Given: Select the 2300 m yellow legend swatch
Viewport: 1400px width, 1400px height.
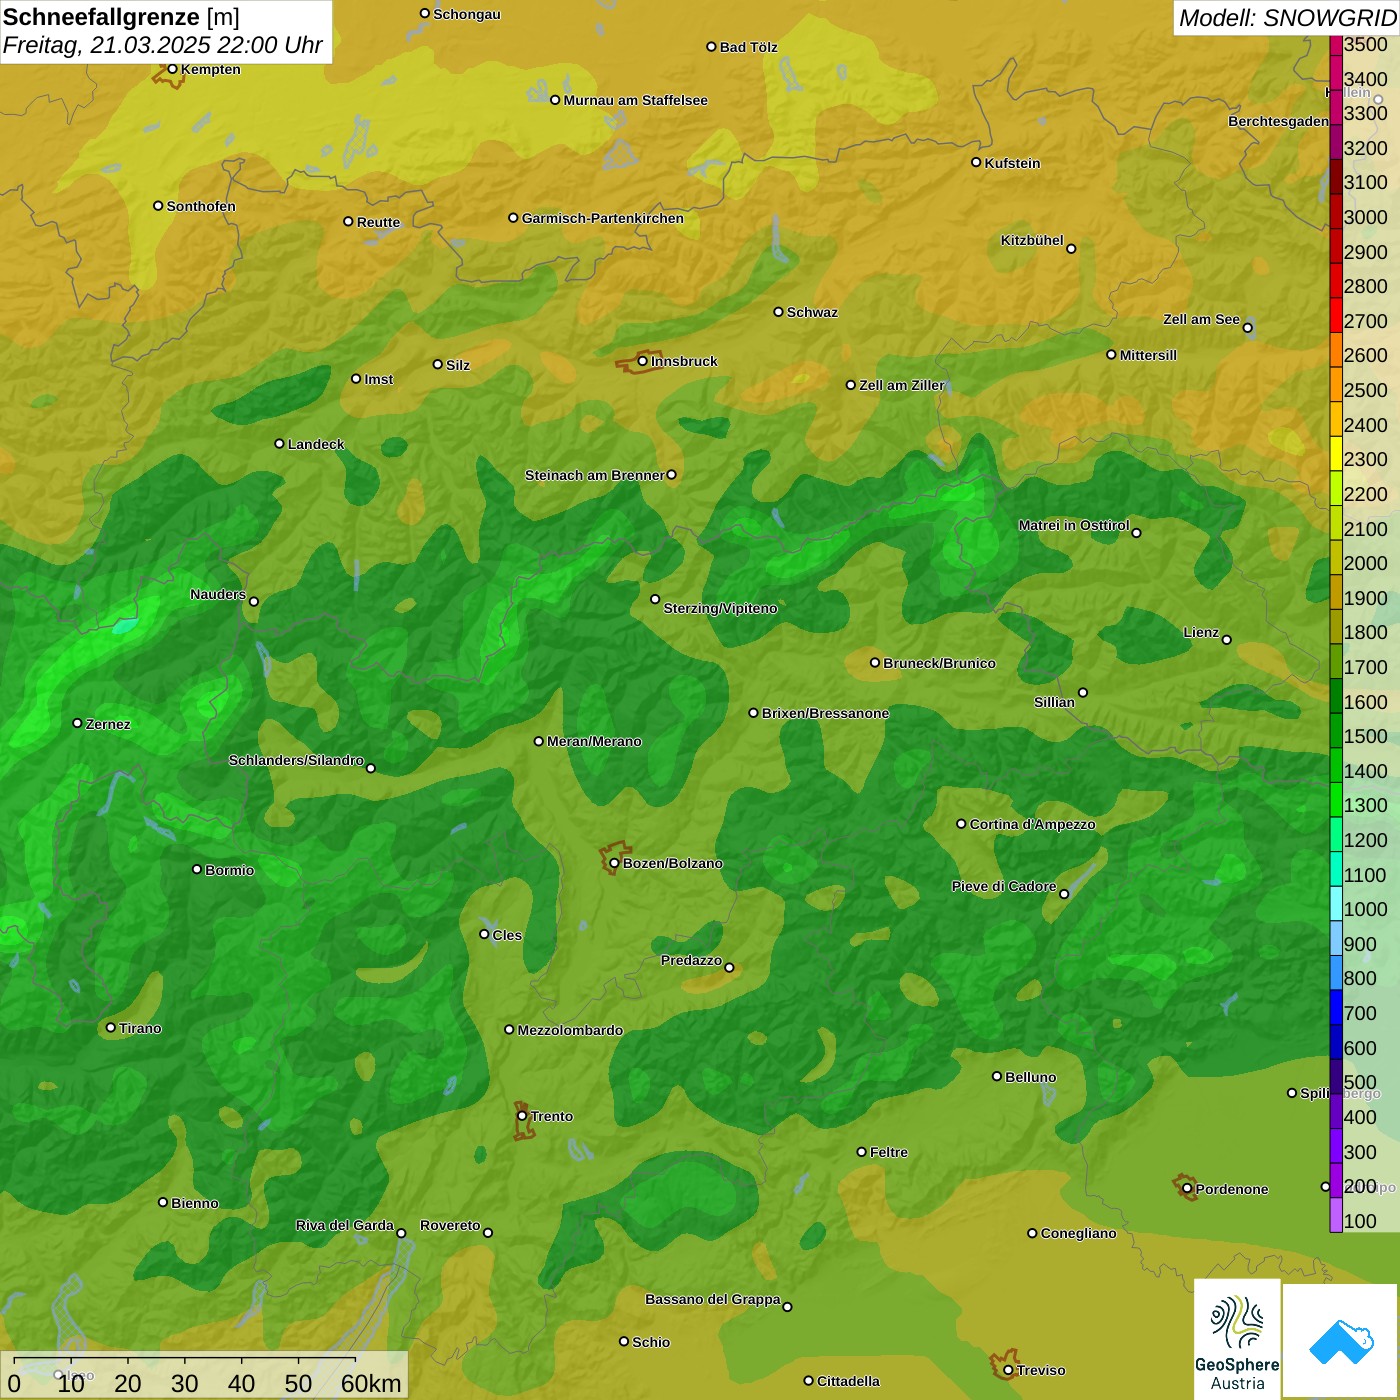Looking at the screenshot, I should [x=1336, y=453].
